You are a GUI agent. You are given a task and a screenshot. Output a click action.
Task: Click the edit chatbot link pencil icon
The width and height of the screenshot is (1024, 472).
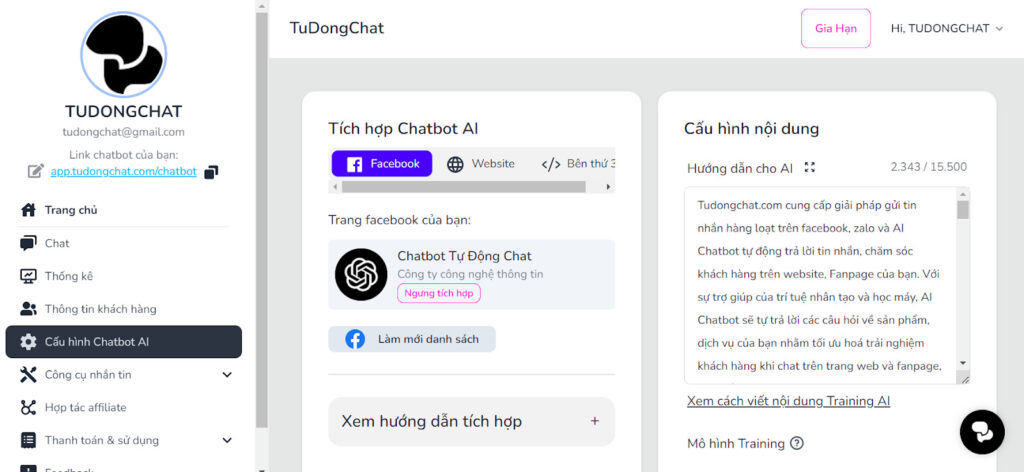(35, 172)
